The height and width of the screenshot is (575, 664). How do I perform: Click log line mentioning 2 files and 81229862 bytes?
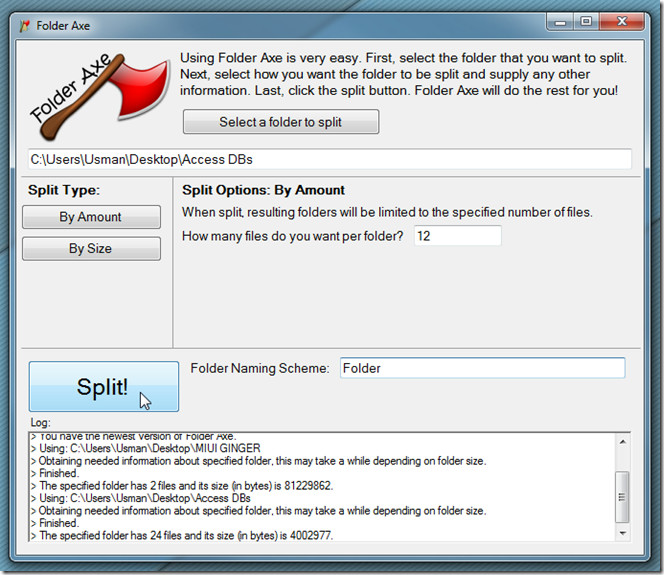(182, 486)
